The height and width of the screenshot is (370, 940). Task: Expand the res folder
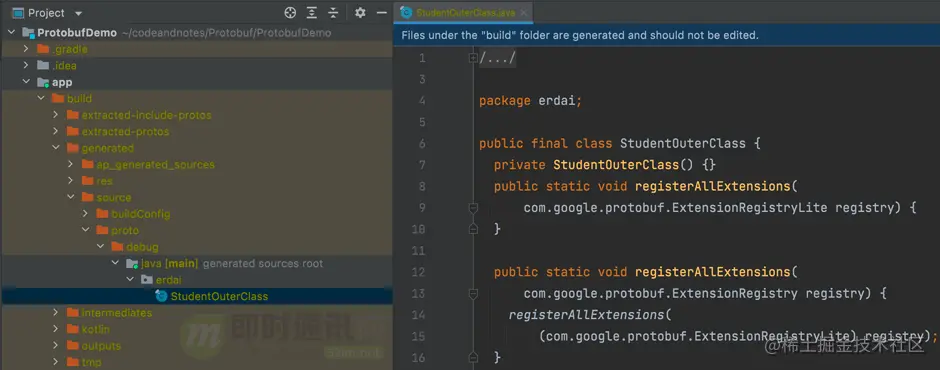71,181
